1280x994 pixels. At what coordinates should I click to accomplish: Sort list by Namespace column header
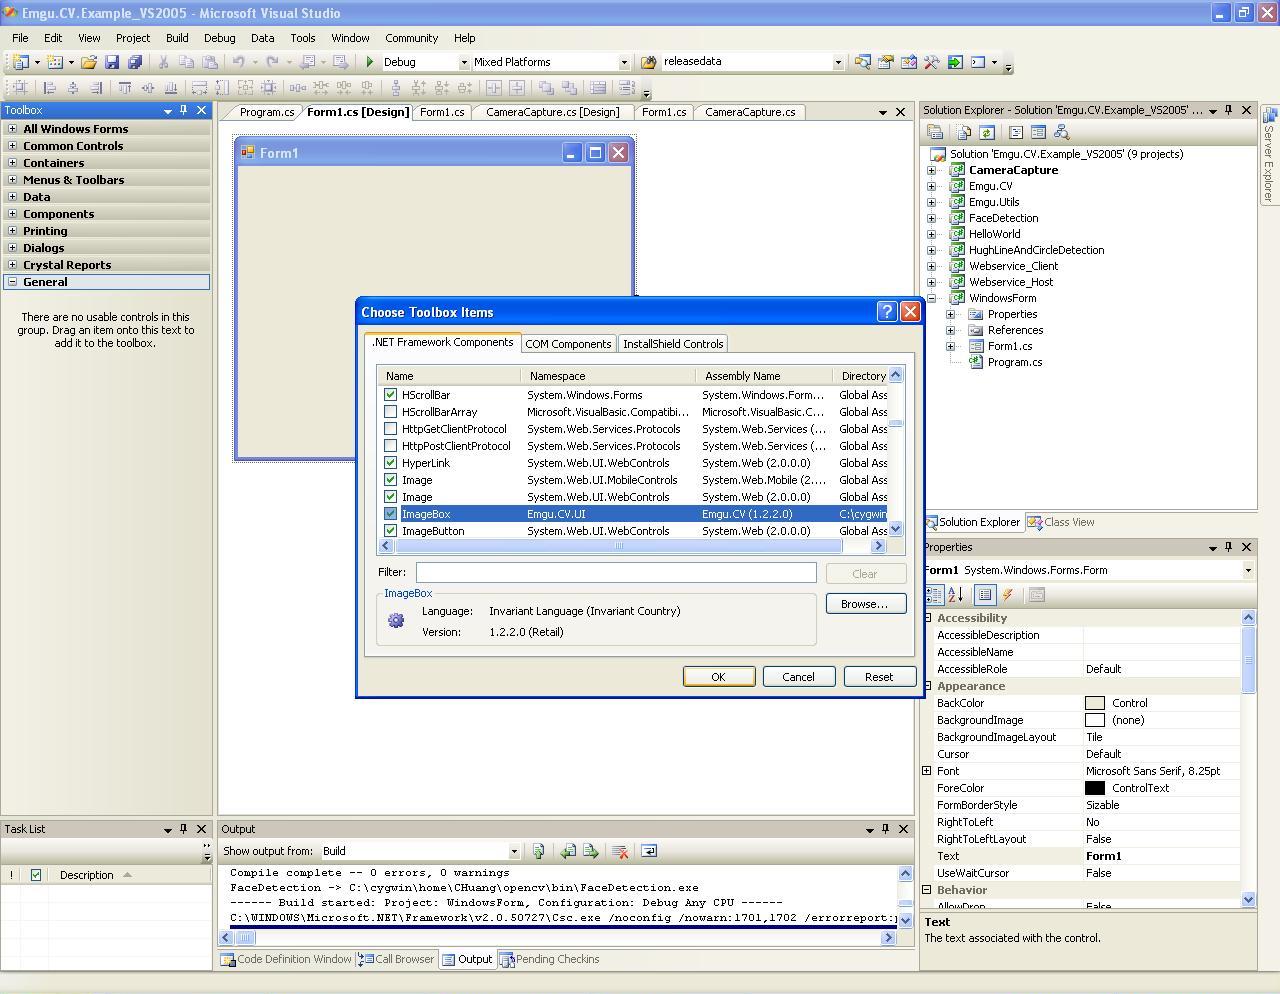tap(608, 376)
